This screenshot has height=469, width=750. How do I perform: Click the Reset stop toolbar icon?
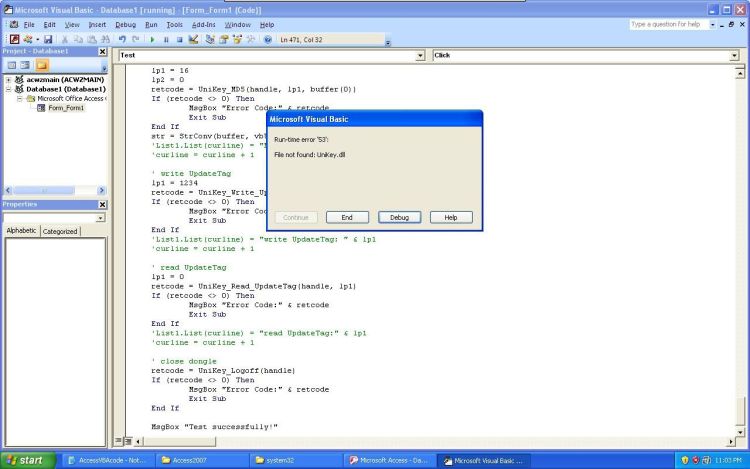[x=179, y=40]
